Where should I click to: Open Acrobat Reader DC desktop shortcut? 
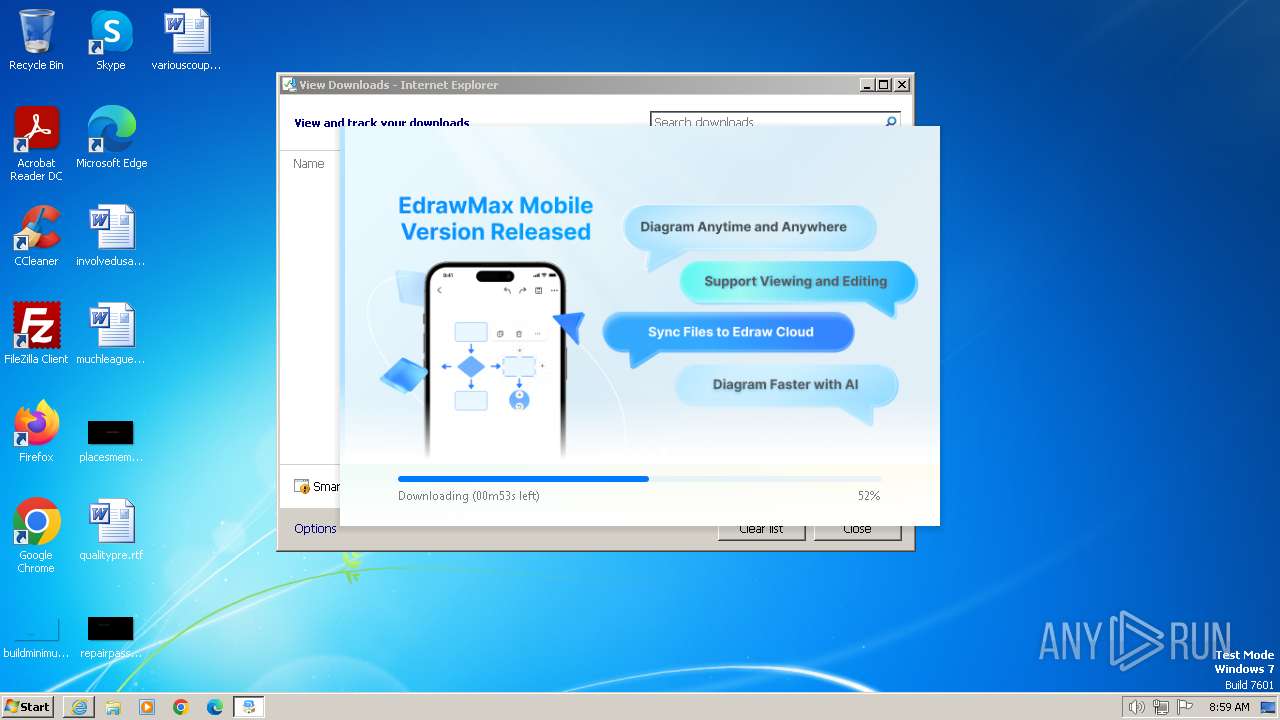tap(36, 144)
